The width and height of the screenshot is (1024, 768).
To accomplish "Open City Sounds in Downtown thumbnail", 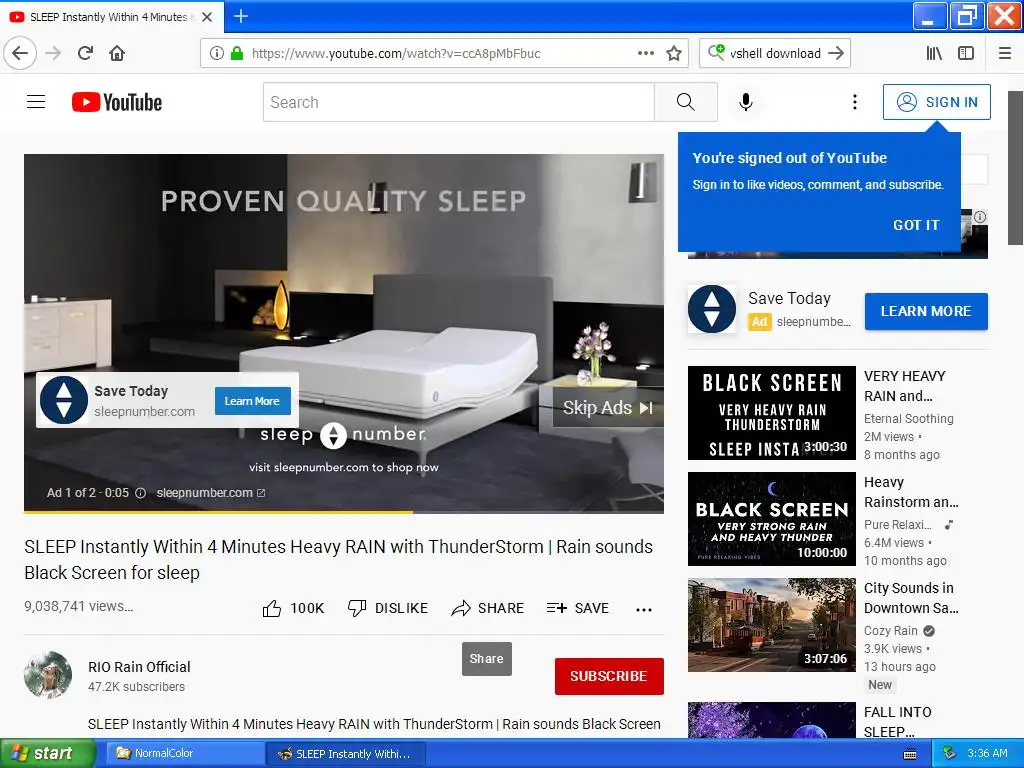I will point(771,624).
